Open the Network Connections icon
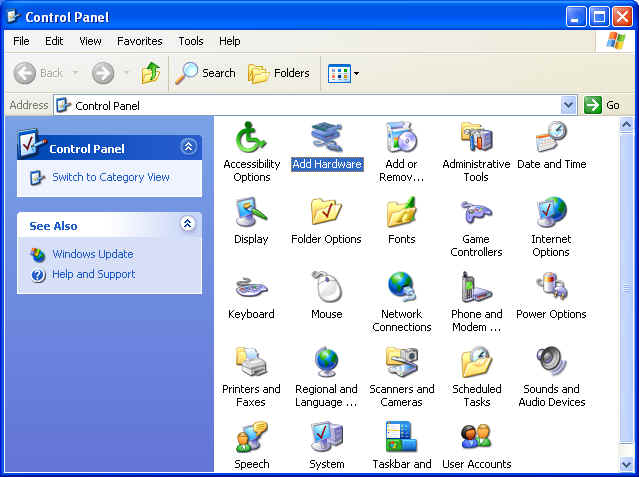Viewport: 639px width, 477px height. (401, 288)
